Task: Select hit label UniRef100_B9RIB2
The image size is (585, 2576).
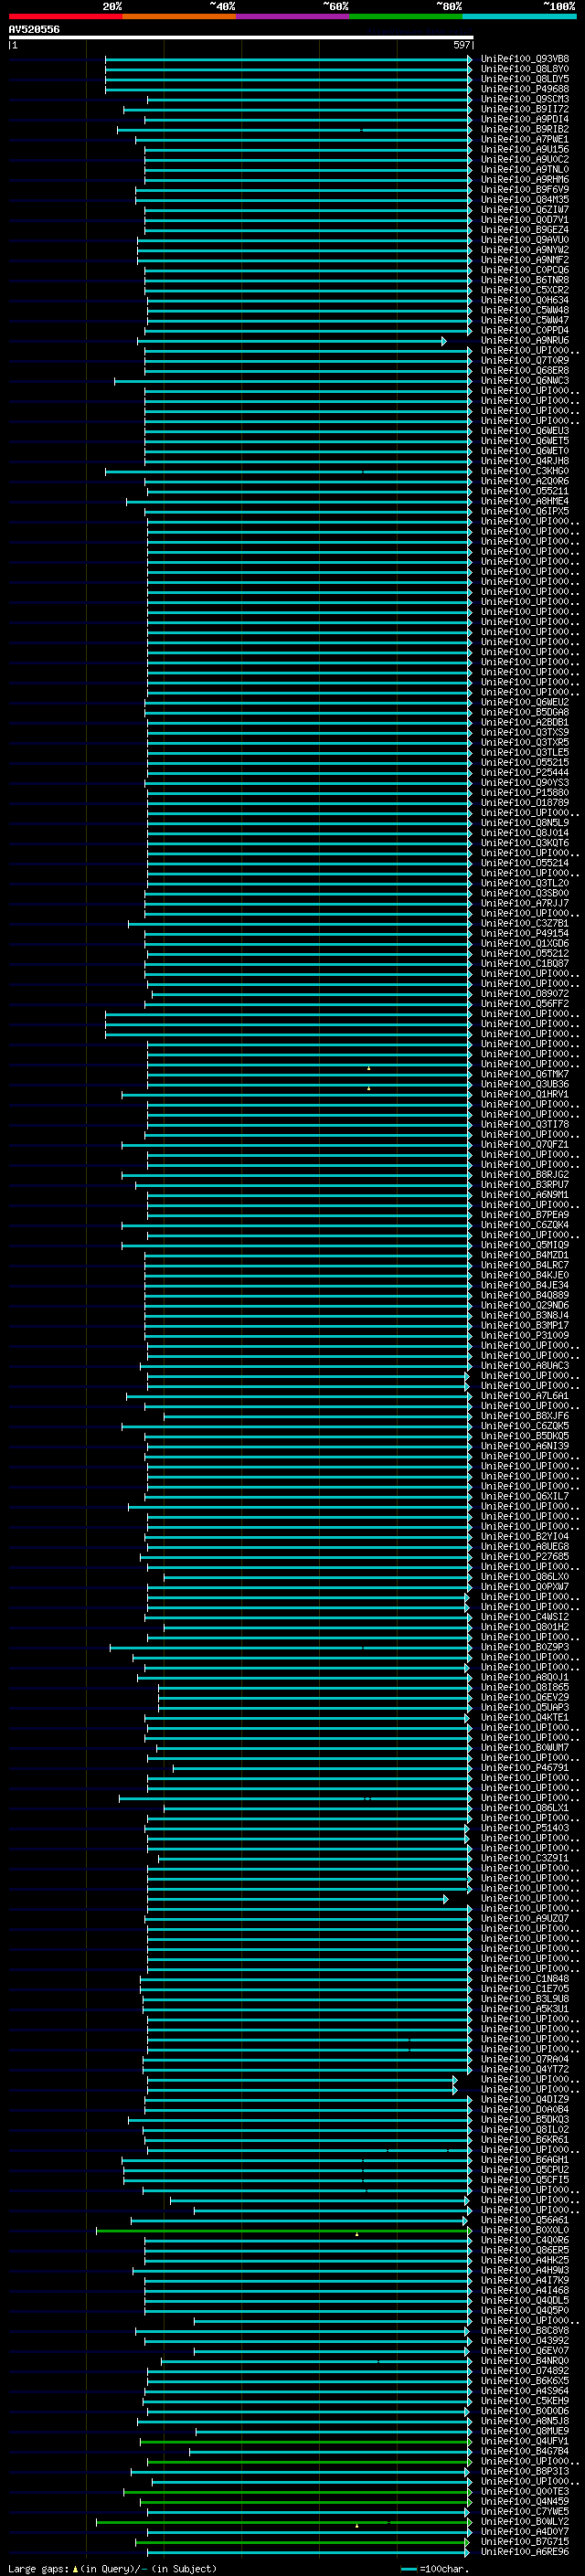Action: coord(525,129)
